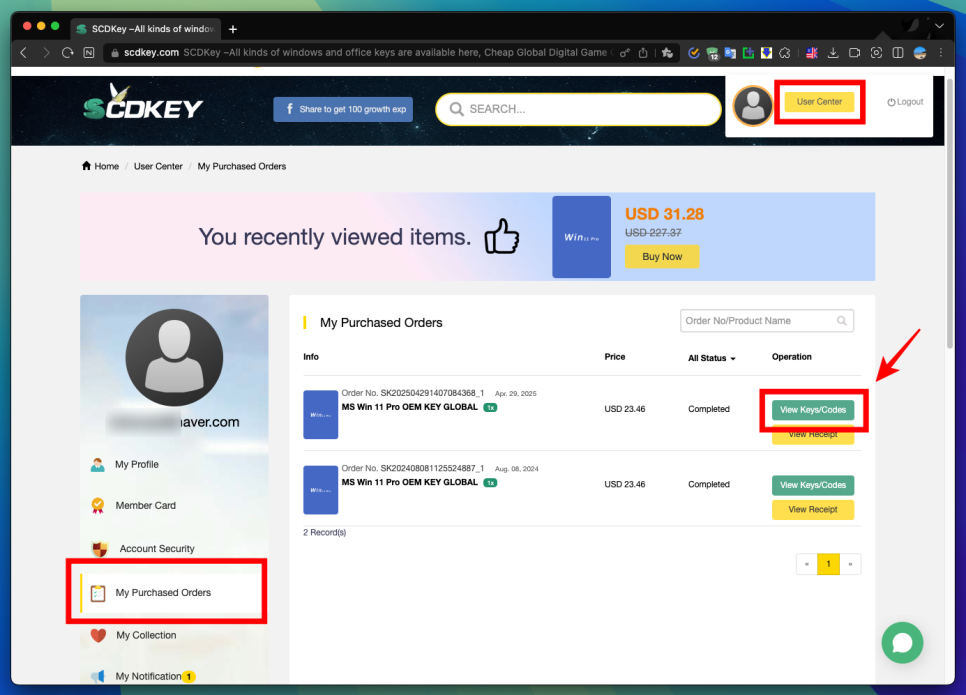
Task: Go to pagination page 1
Action: [828, 564]
